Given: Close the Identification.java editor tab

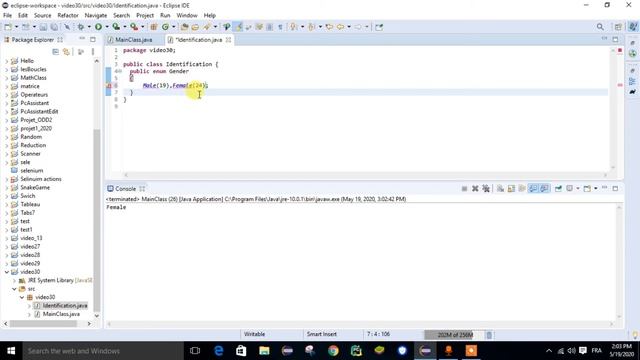Looking at the screenshot, I should coord(229,40).
